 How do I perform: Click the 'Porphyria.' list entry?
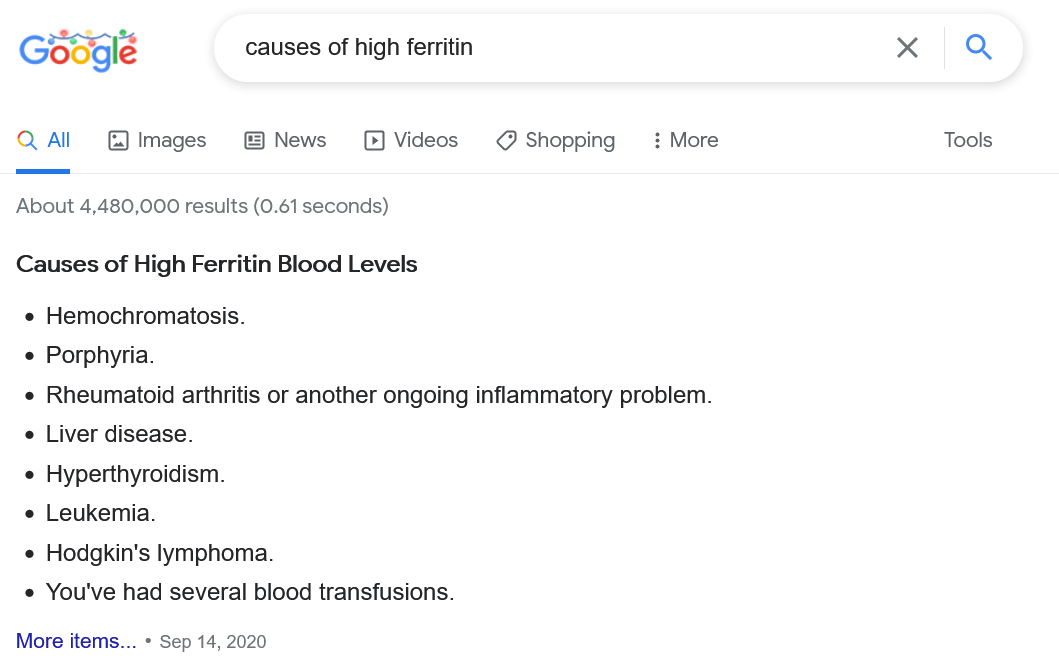100,355
